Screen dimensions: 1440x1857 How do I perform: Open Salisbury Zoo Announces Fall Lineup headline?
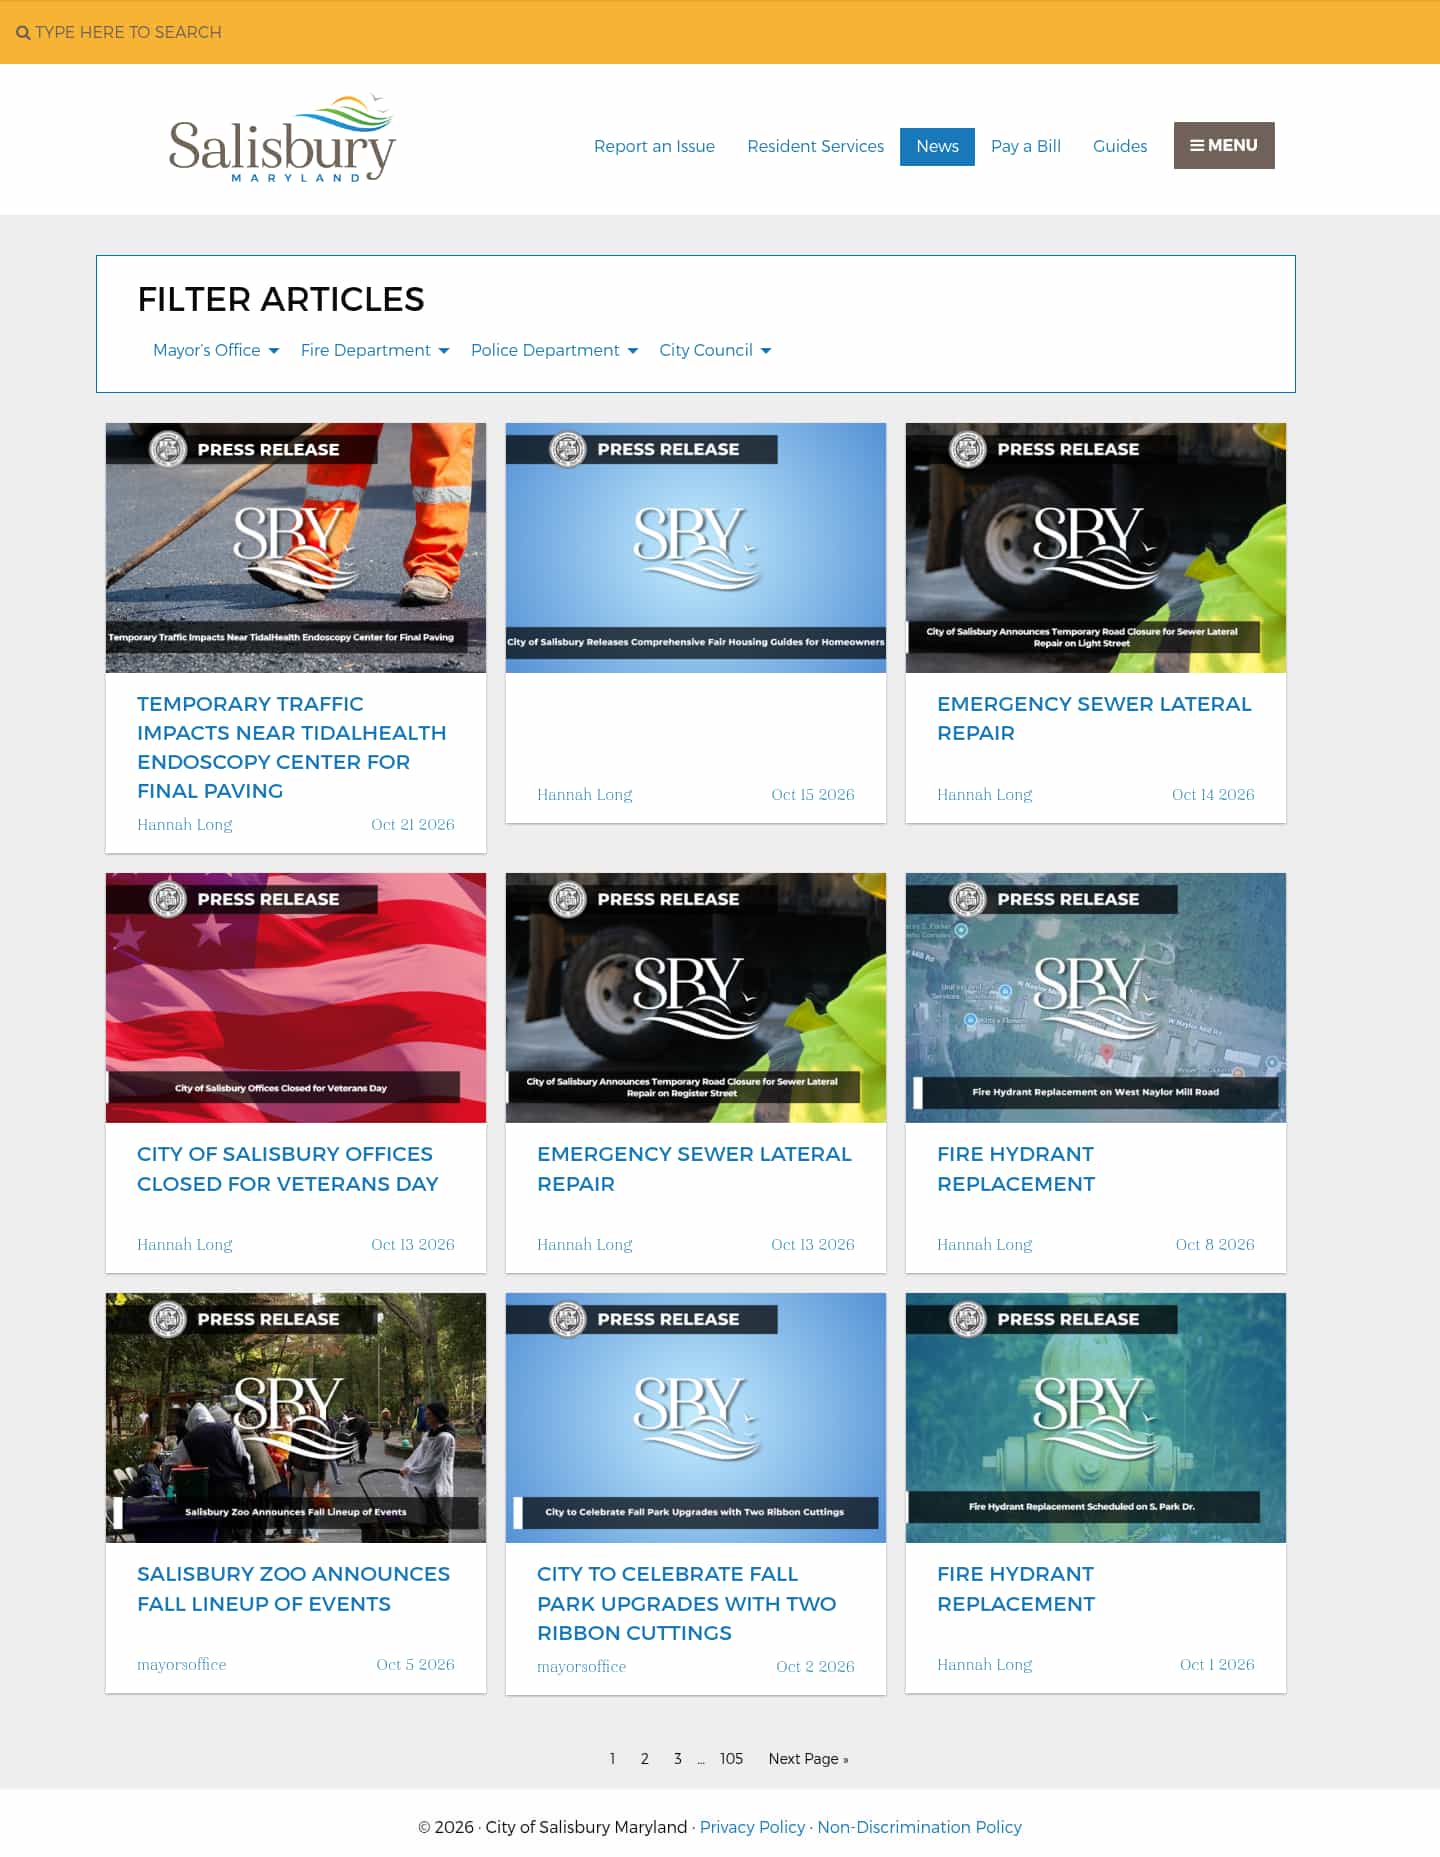294,1588
